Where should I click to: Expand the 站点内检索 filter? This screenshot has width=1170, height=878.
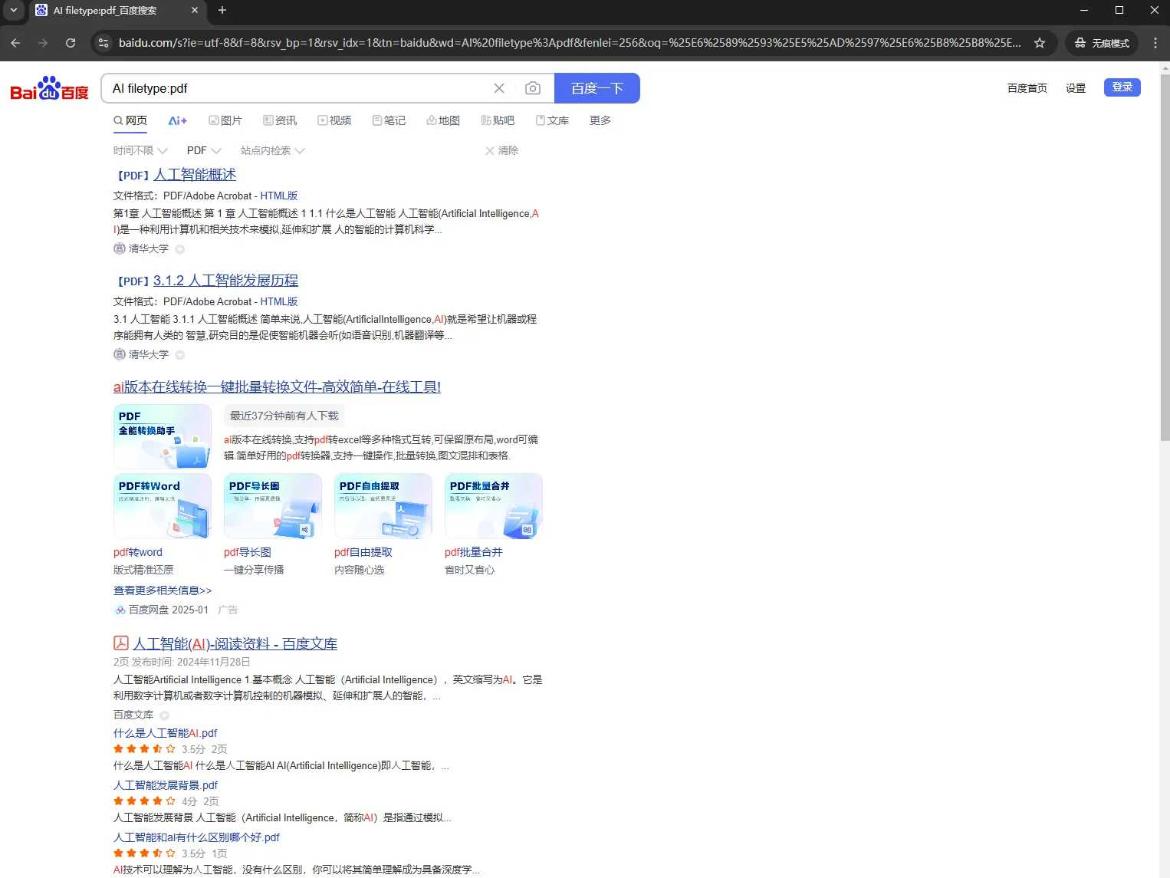point(272,150)
